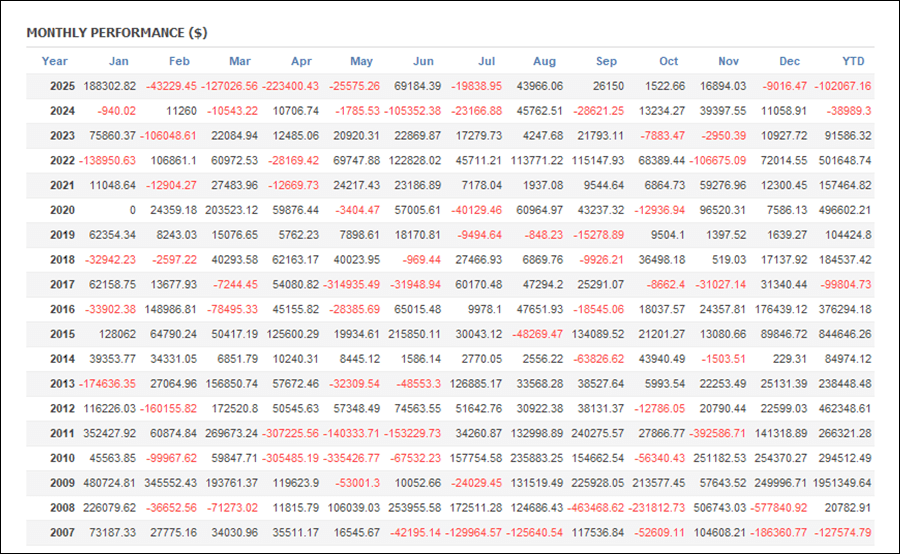Click the Monthly Performance ($) title

tap(117, 32)
